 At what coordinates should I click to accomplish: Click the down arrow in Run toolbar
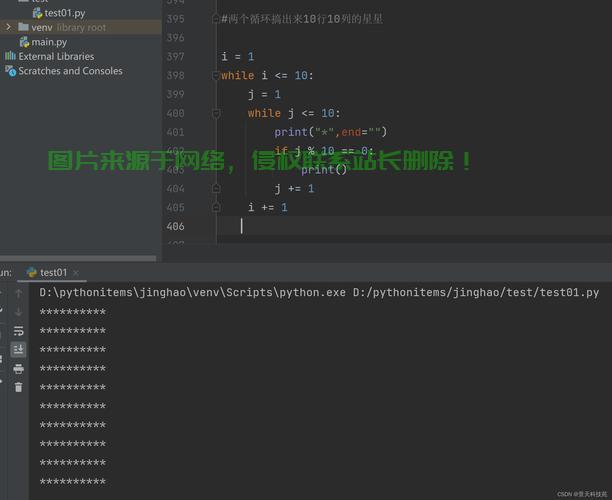pos(18,312)
